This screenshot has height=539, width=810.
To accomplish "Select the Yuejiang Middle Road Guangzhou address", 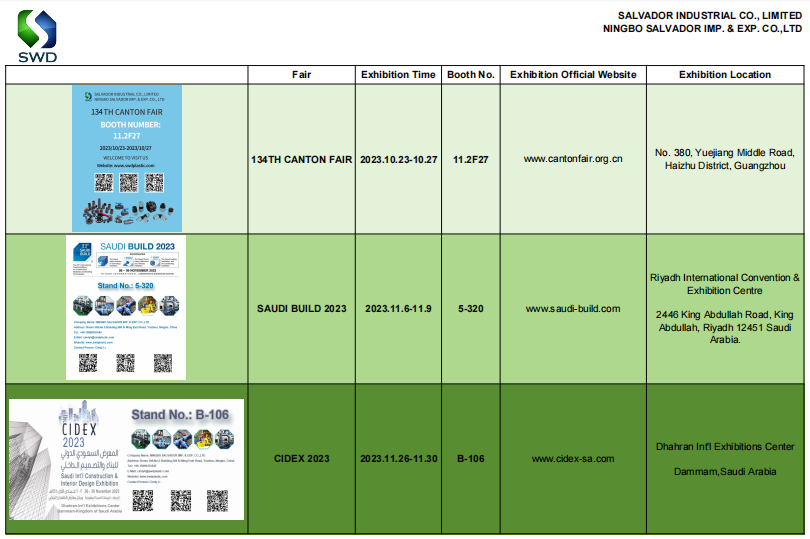I will (725, 159).
